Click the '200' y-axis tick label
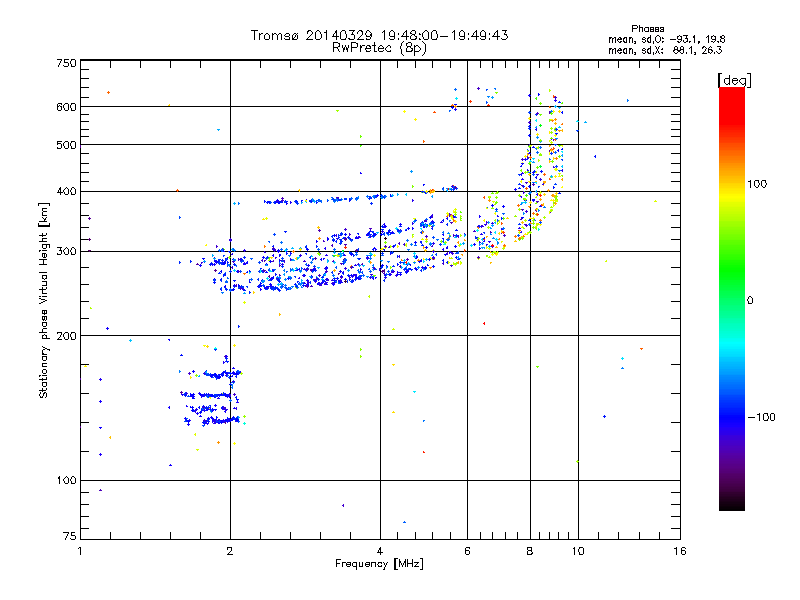 click(x=67, y=336)
